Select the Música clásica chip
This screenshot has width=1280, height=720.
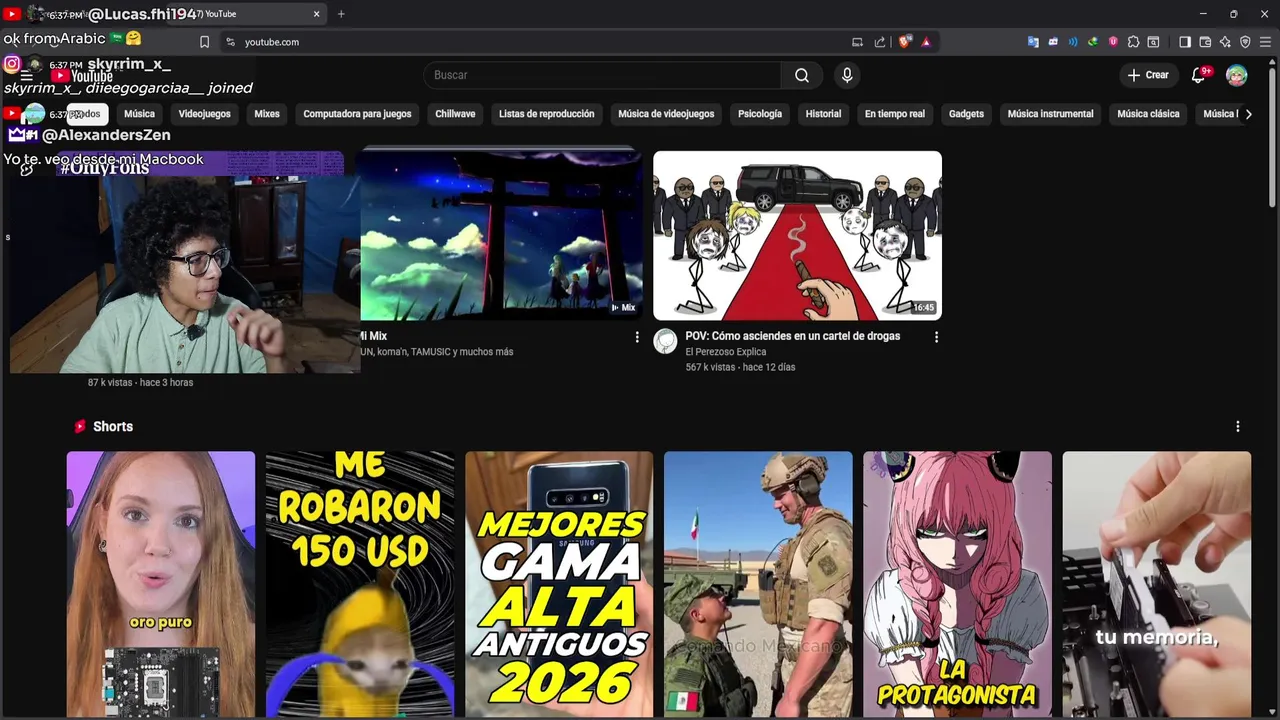[1148, 114]
